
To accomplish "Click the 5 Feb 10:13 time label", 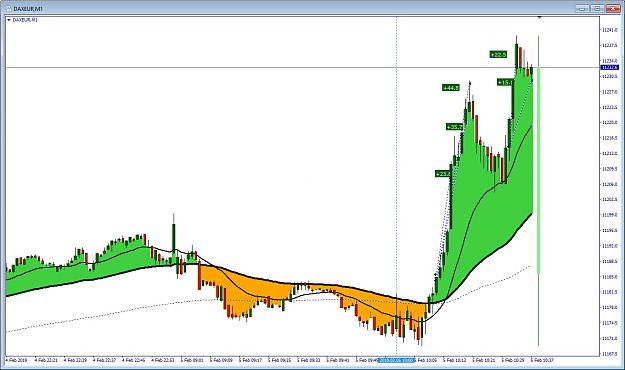I will pos(454,360).
